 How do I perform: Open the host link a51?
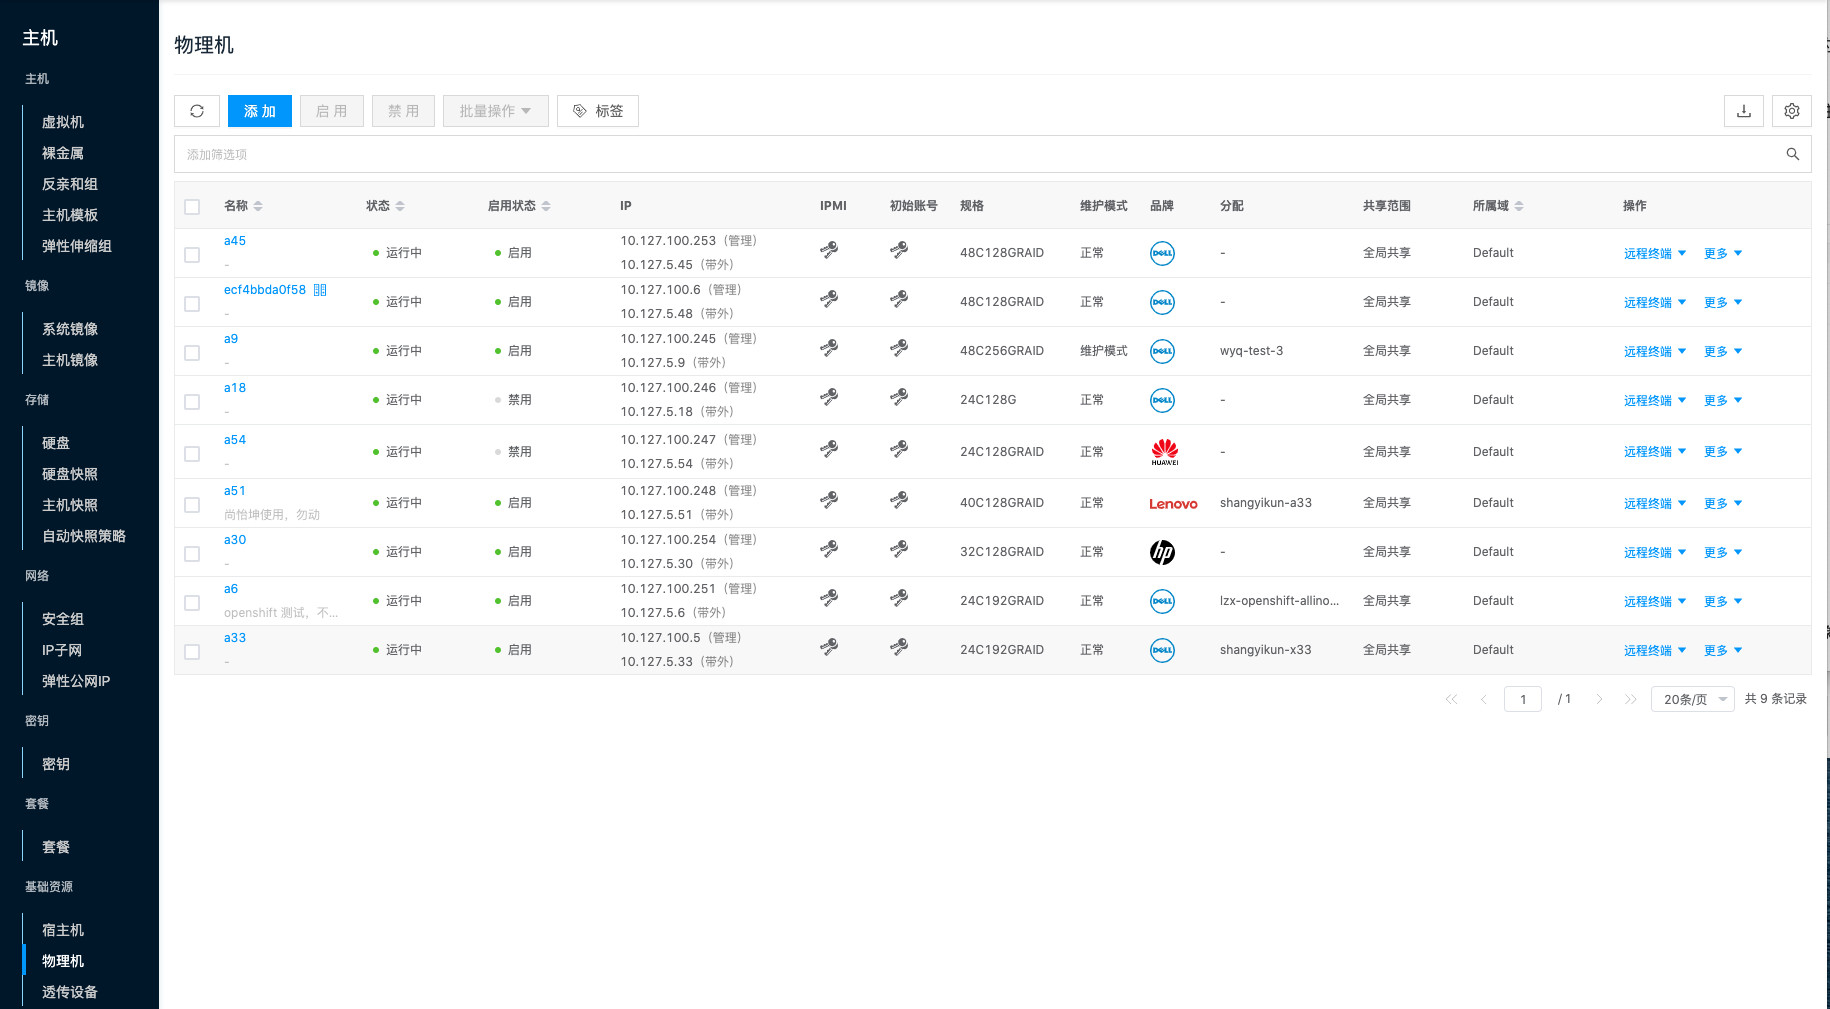[234, 491]
